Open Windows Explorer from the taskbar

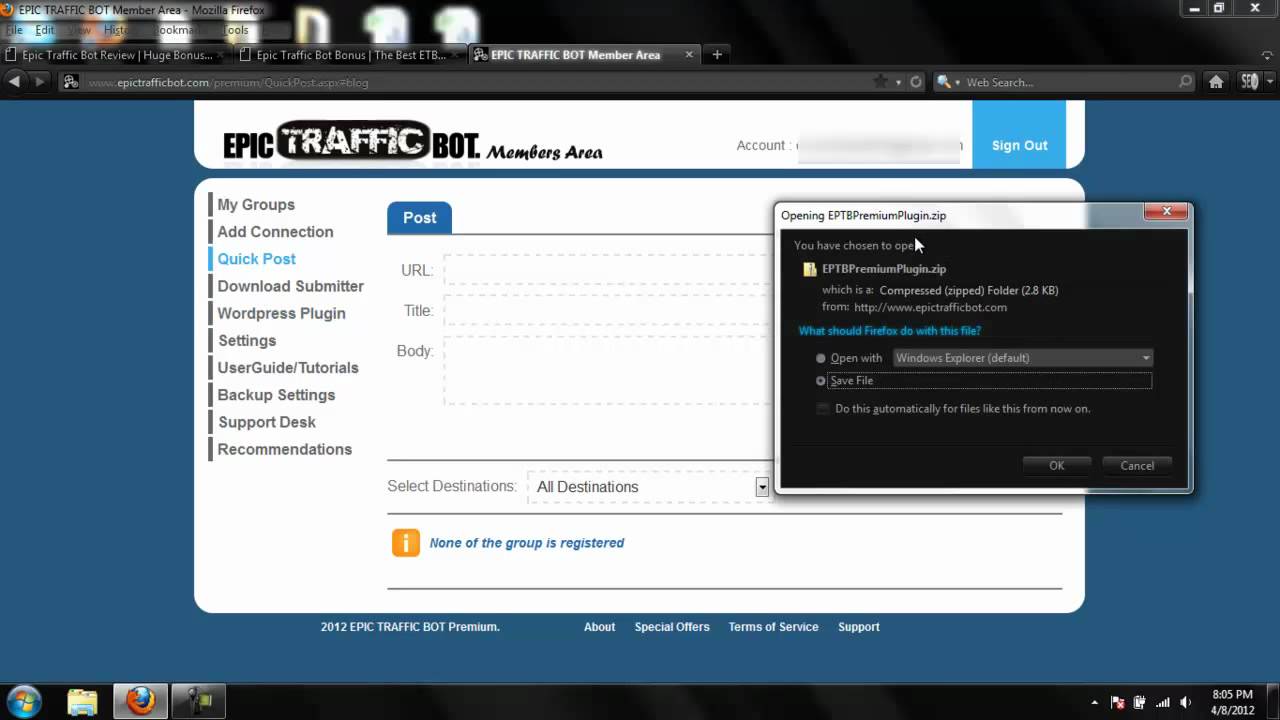[x=82, y=702]
